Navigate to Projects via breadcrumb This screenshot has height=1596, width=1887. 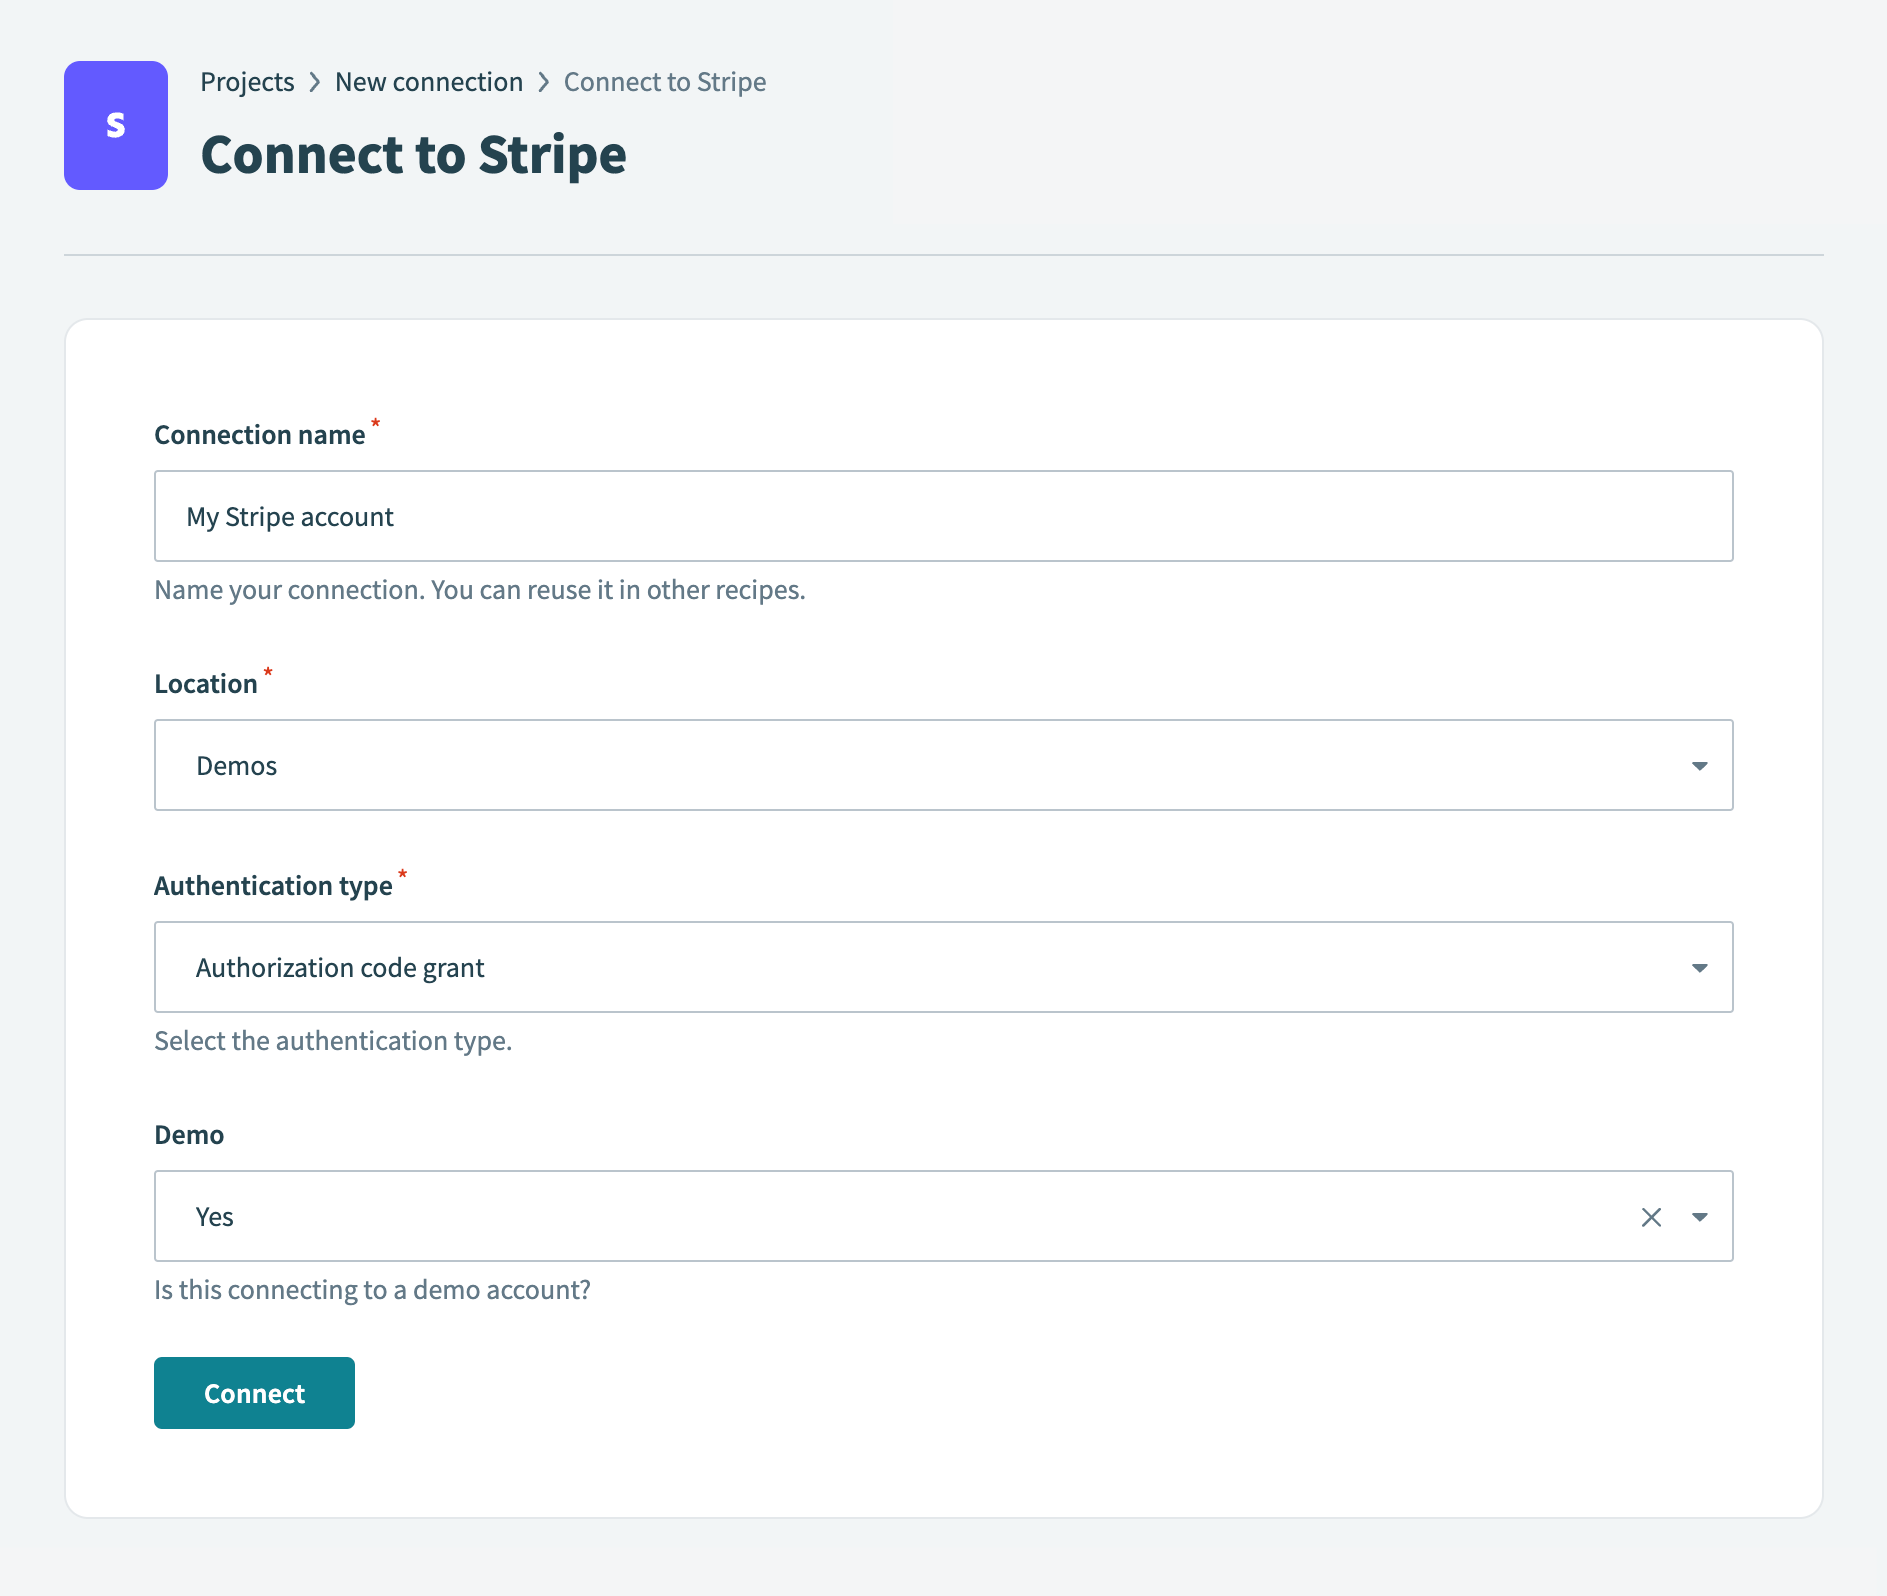[x=247, y=82]
